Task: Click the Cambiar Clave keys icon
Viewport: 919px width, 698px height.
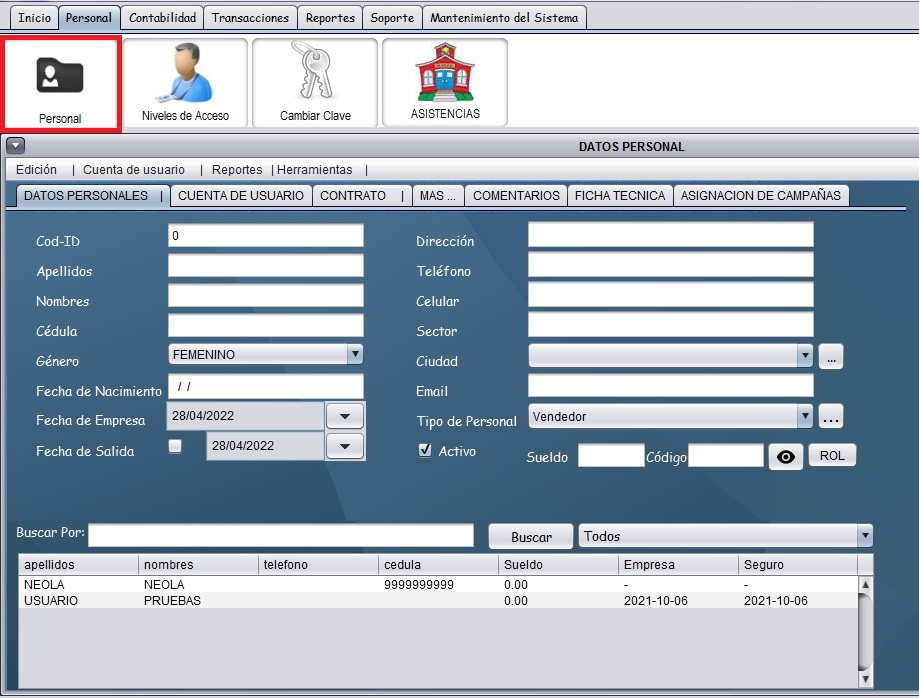Action: tap(315, 72)
